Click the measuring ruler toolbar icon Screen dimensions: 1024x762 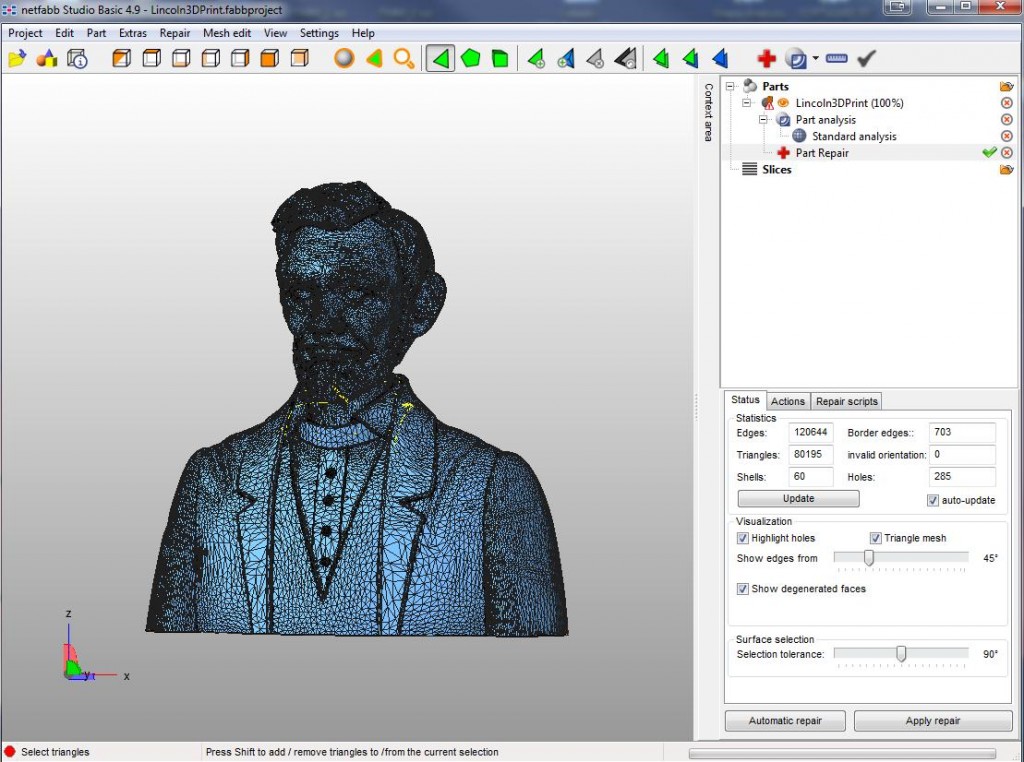coord(837,59)
